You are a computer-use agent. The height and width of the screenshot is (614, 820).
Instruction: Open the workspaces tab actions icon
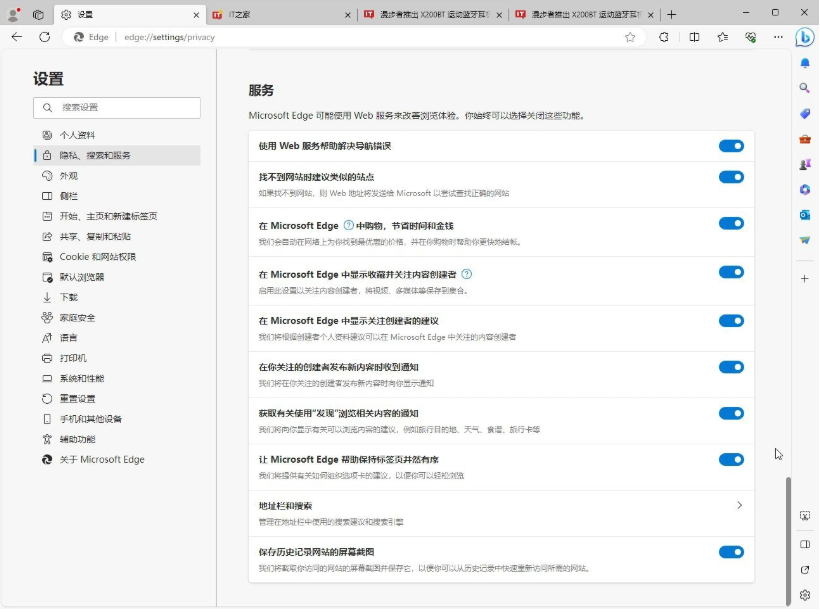point(38,15)
